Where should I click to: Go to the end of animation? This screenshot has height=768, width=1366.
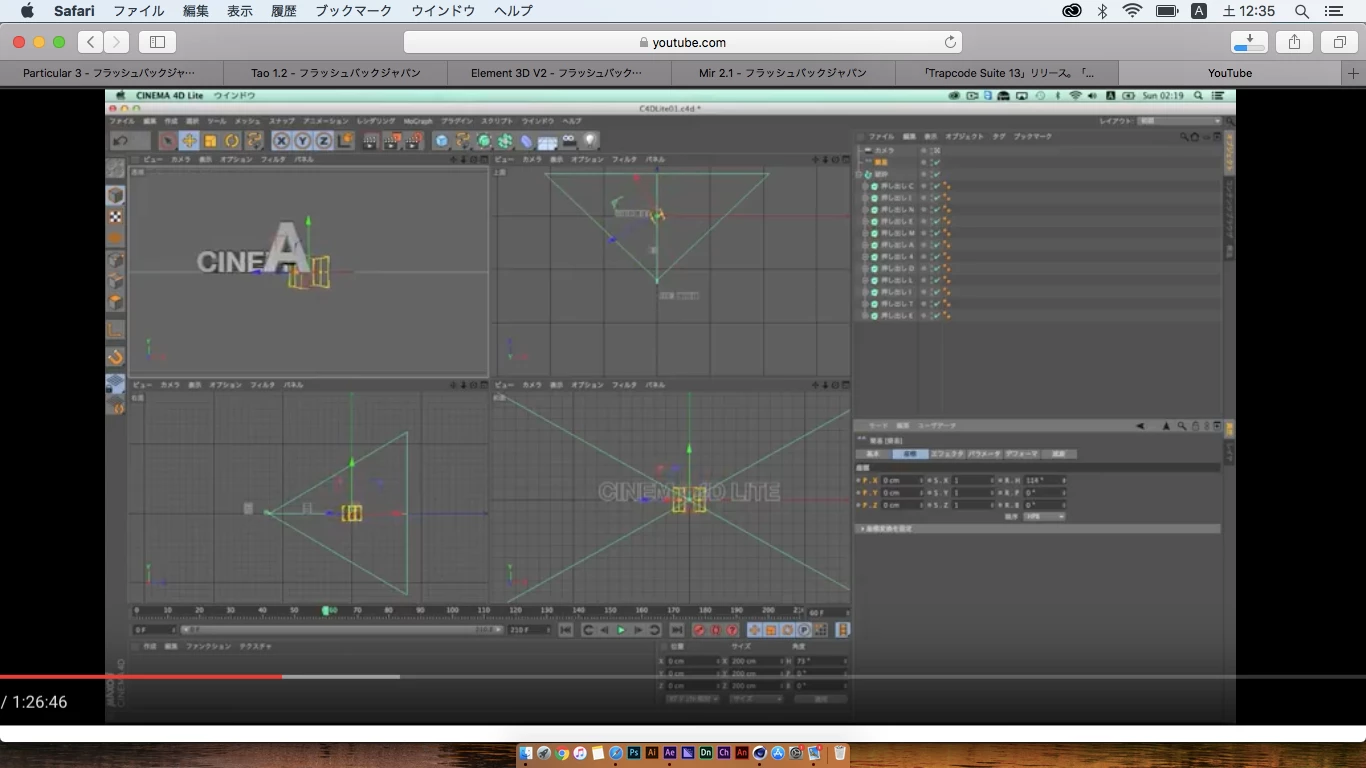click(676, 630)
